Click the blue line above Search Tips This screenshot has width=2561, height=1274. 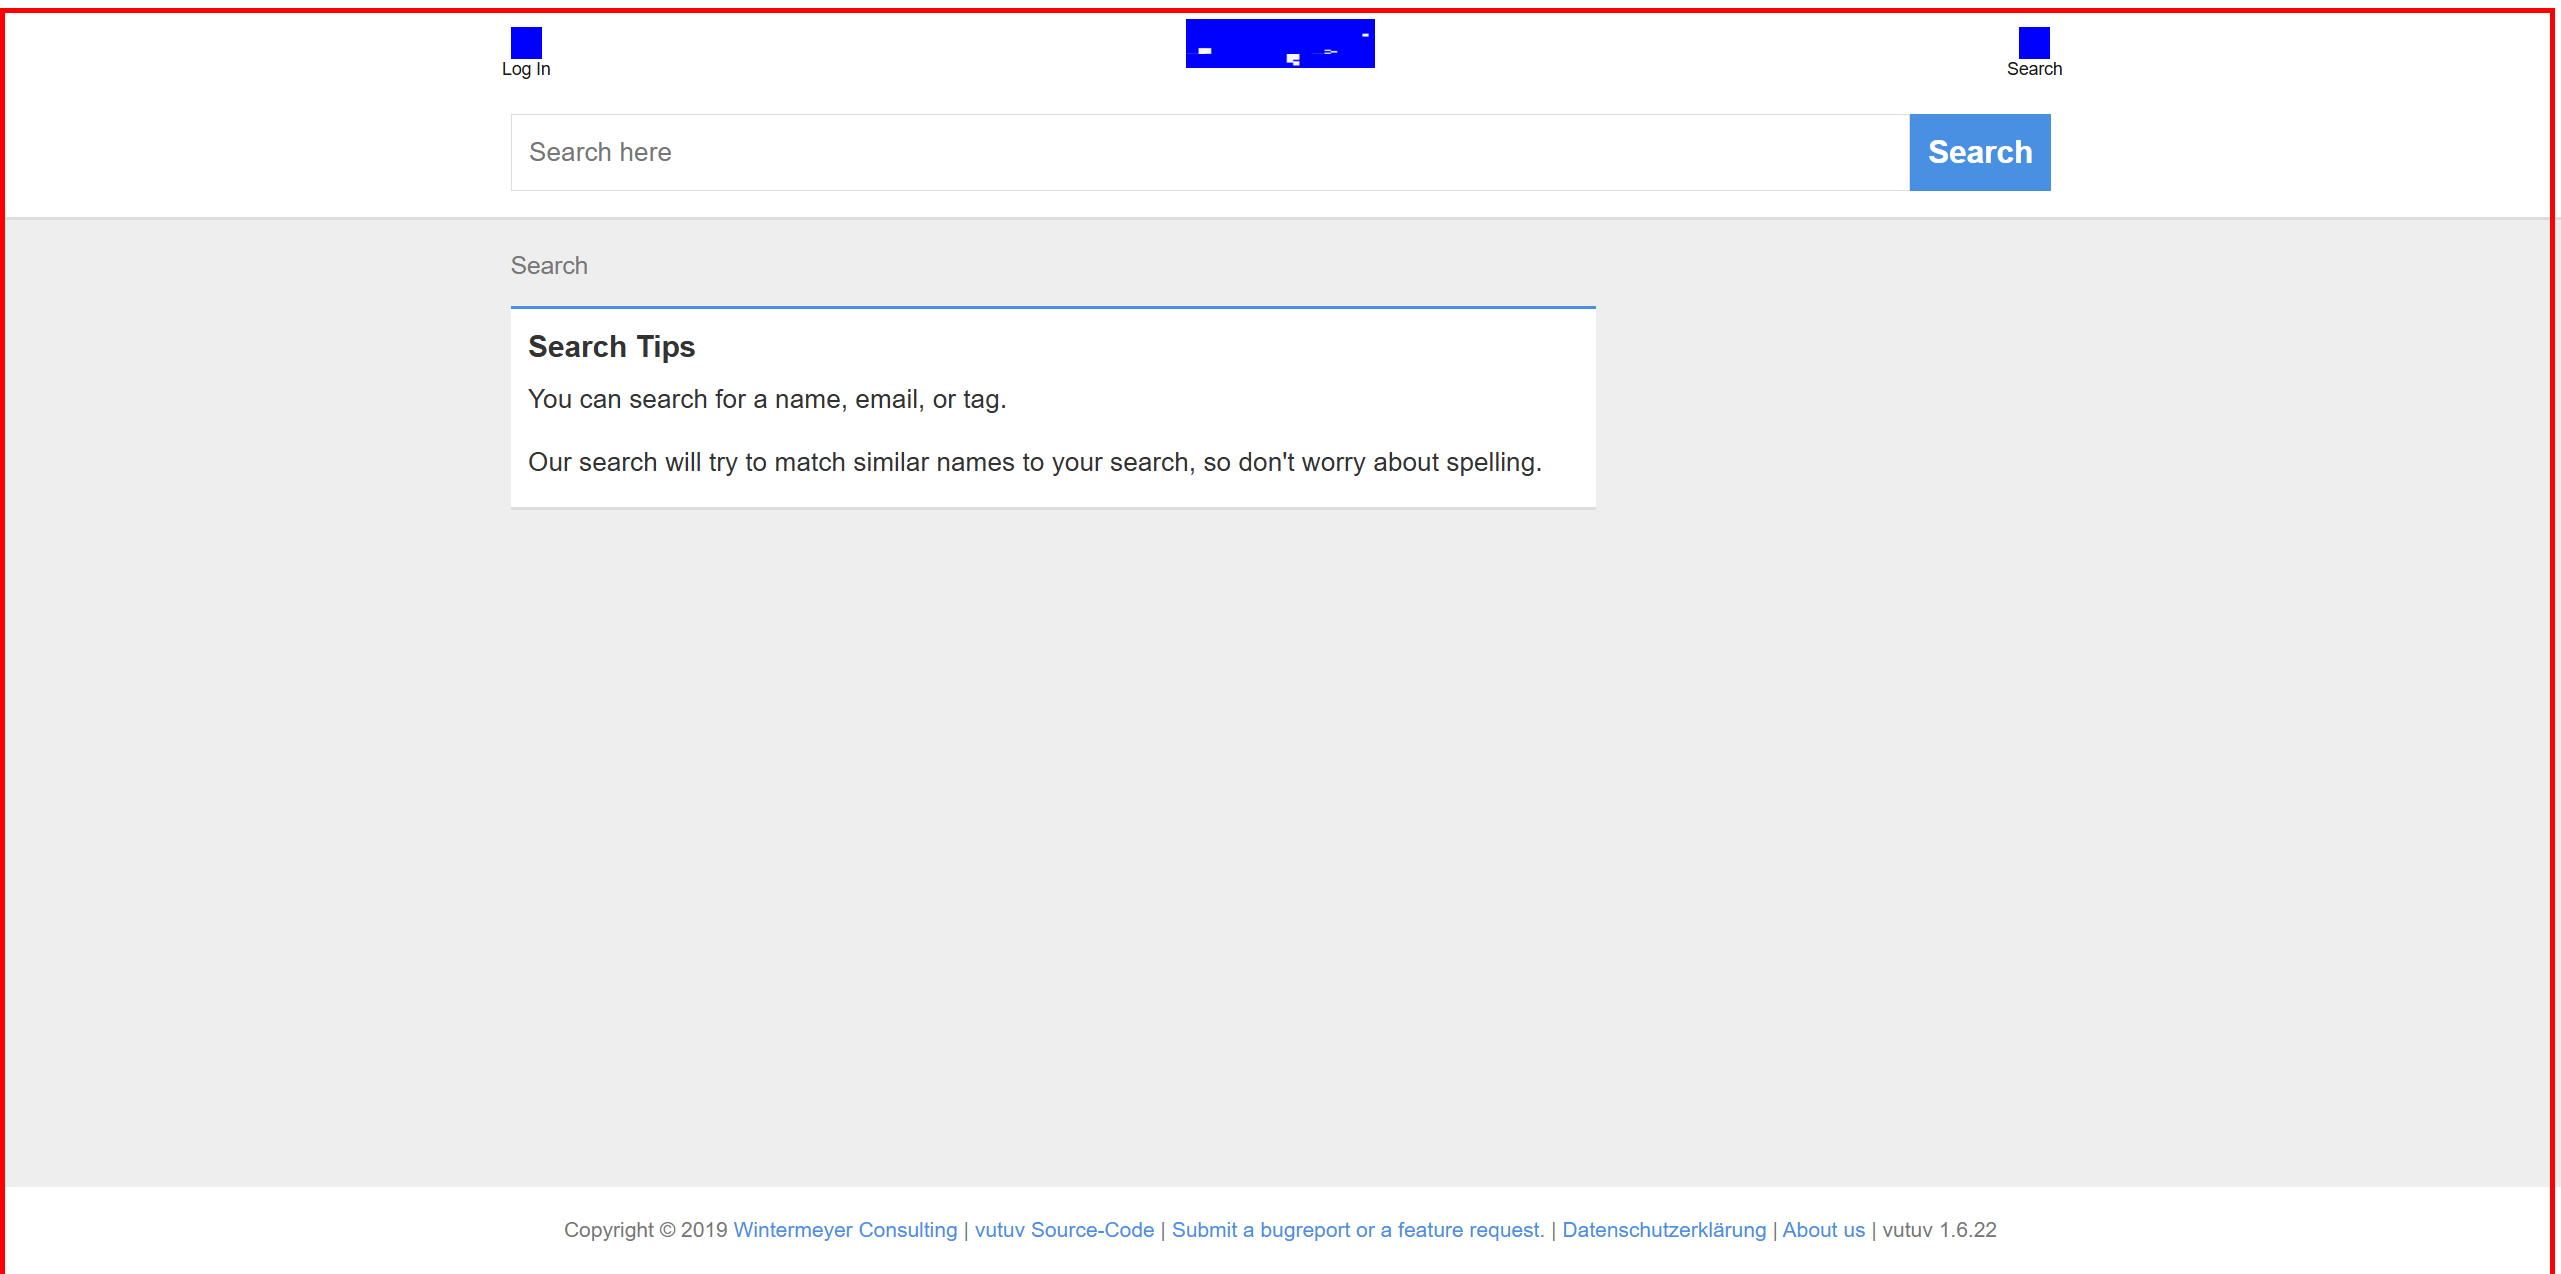pos(1052,307)
